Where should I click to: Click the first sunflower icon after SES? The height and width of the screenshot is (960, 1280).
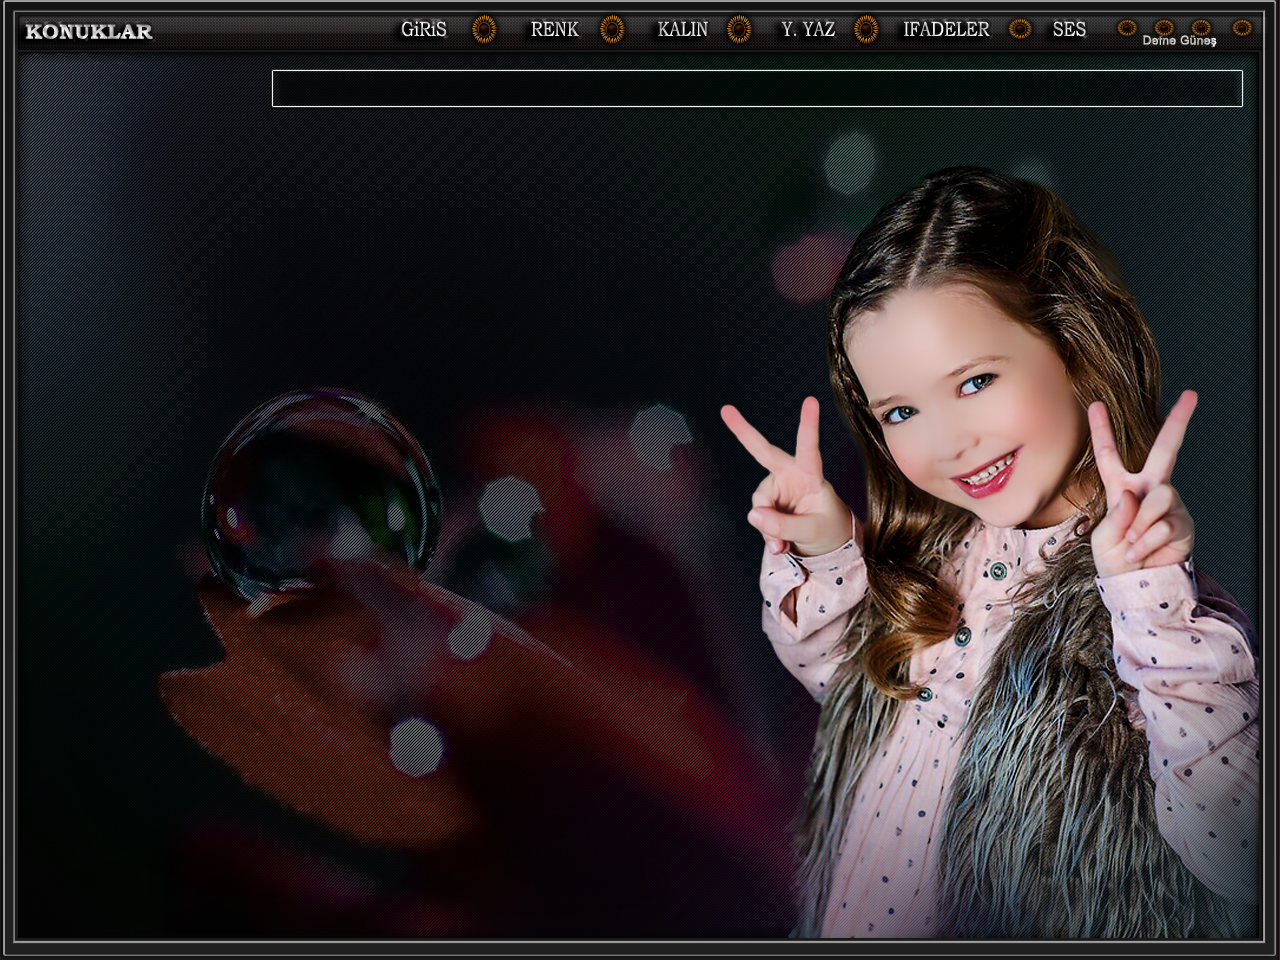click(1127, 28)
